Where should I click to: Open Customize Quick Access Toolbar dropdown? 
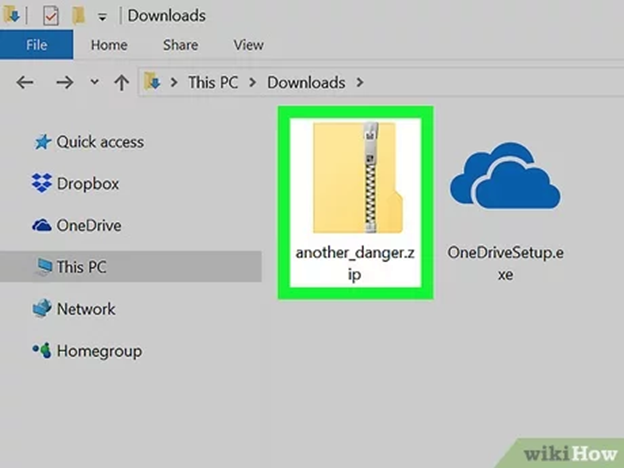102,17
